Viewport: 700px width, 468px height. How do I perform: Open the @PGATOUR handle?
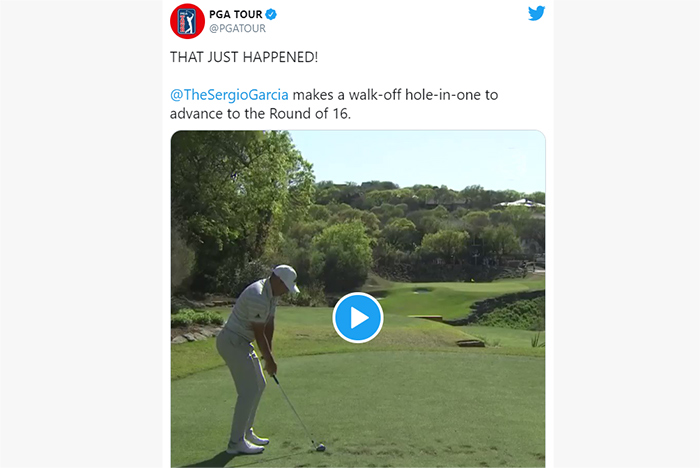(238, 29)
